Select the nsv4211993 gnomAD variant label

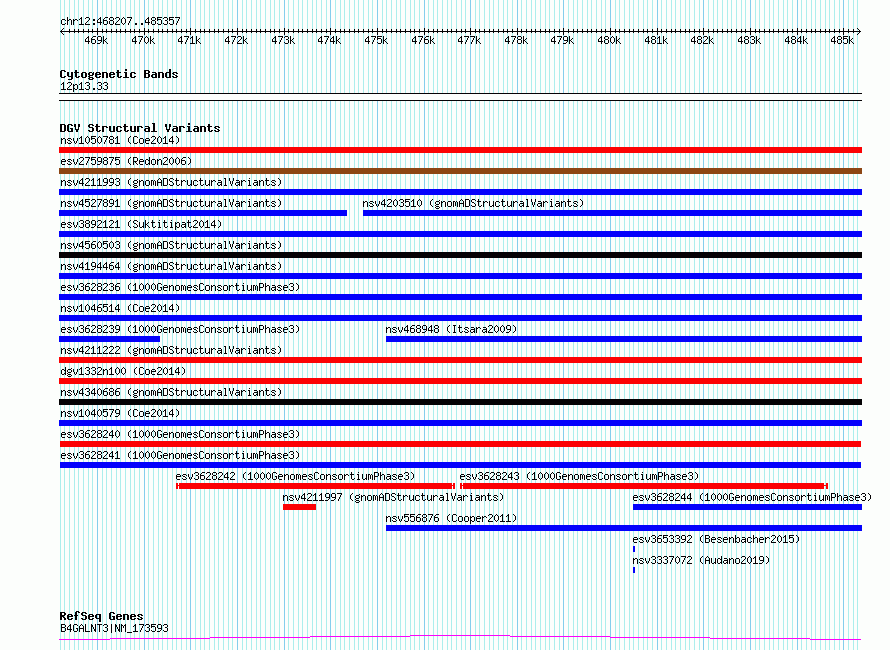[171, 182]
